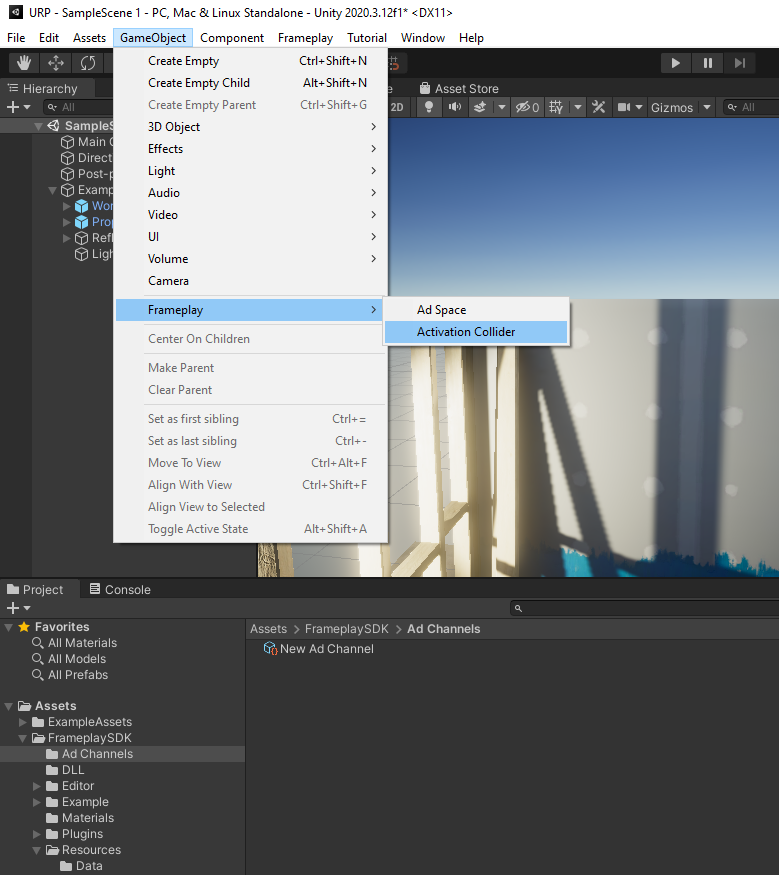This screenshot has height=875, width=779.
Task: Toggle scene lighting bulb icon
Action: [429, 107]
